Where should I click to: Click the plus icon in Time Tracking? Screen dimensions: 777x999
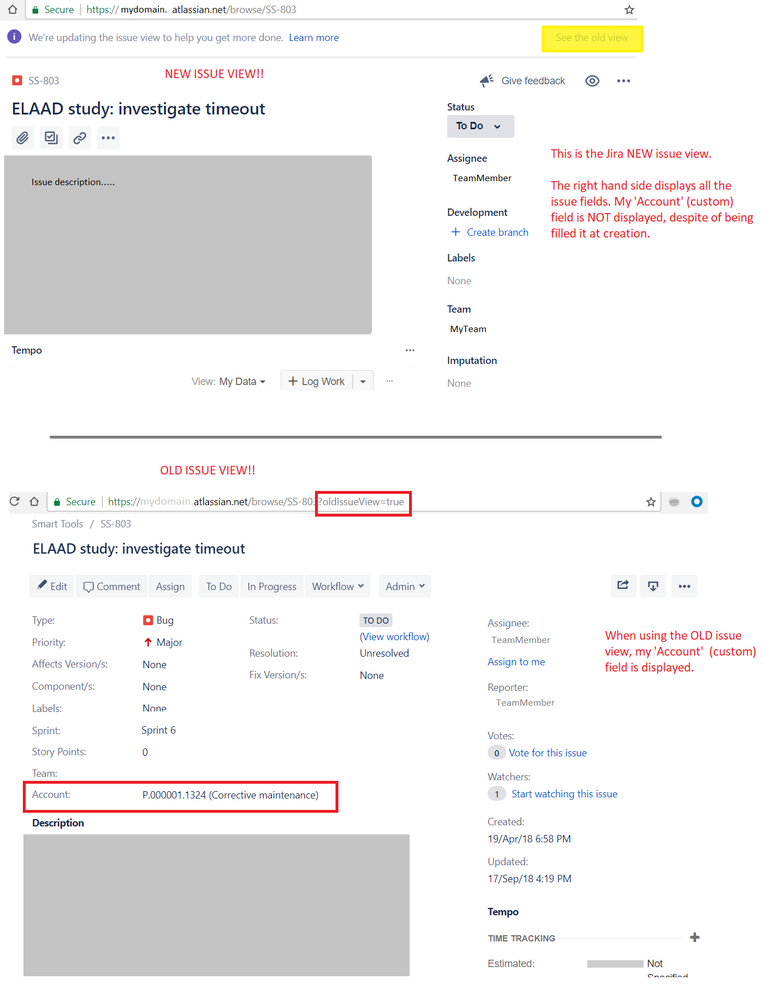(x=695, y=937)
